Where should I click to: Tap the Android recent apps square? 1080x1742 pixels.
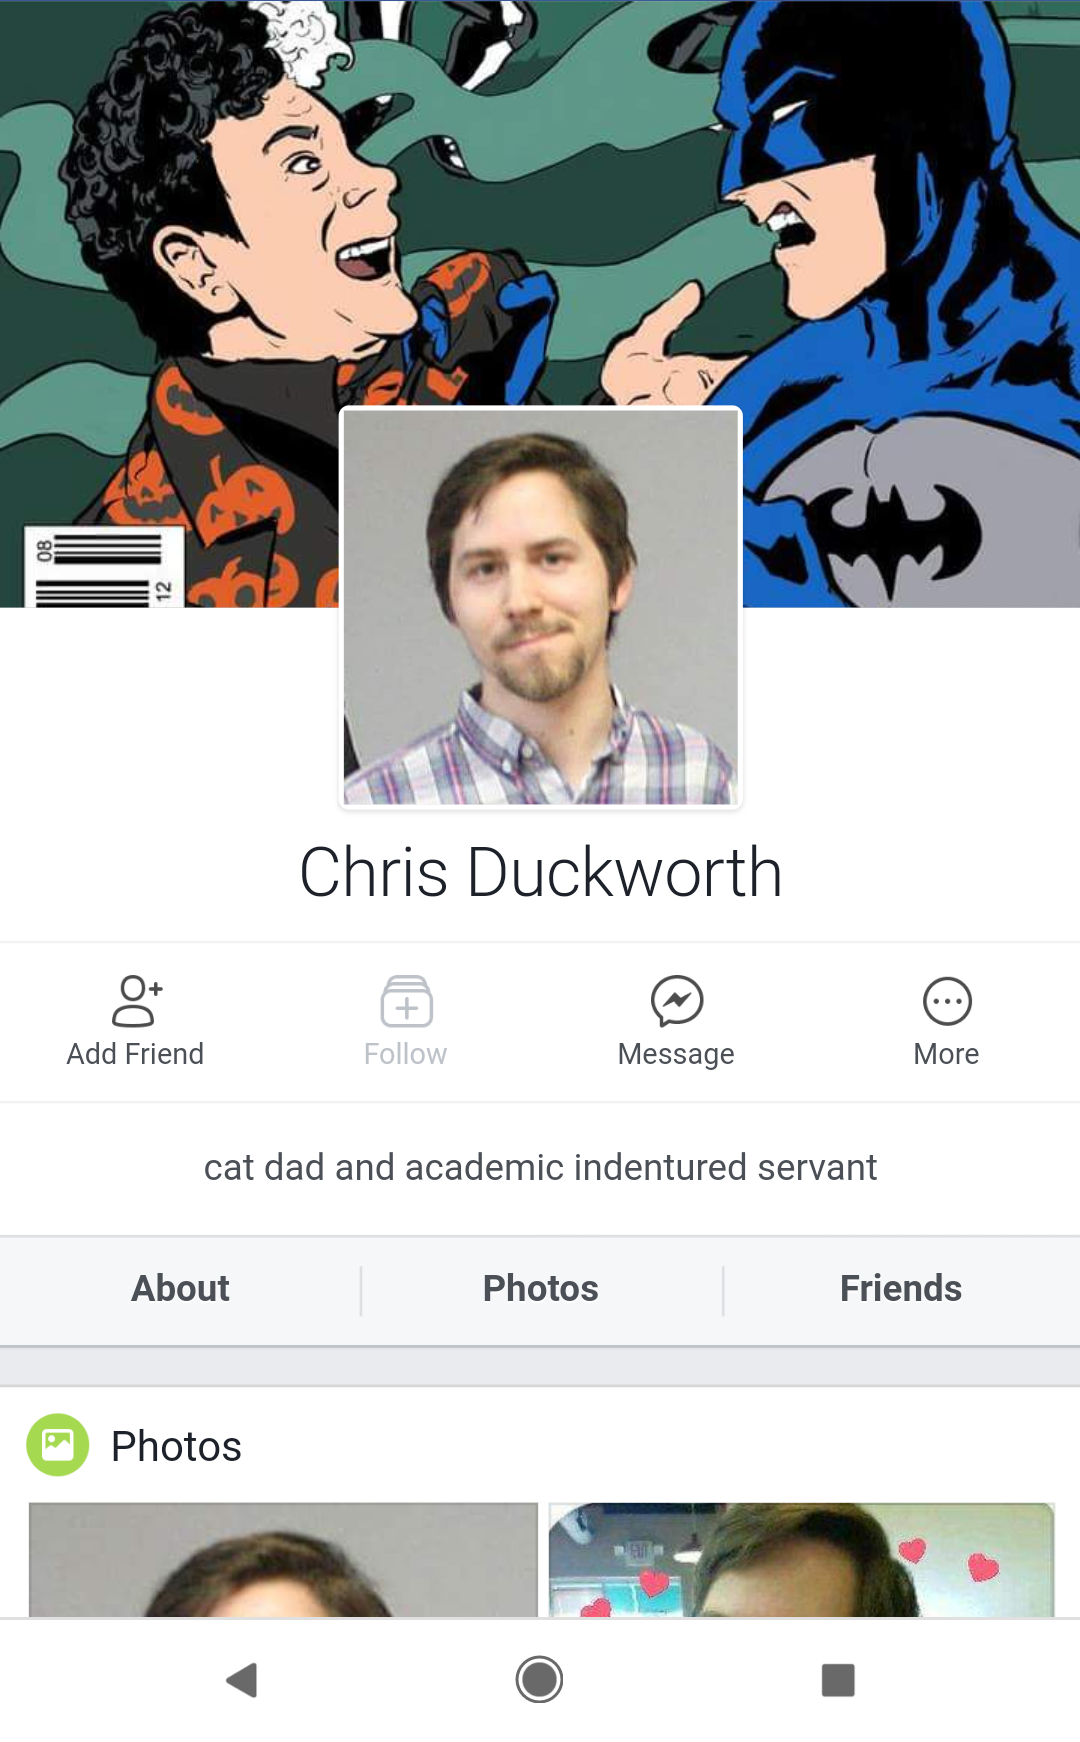838,1680
